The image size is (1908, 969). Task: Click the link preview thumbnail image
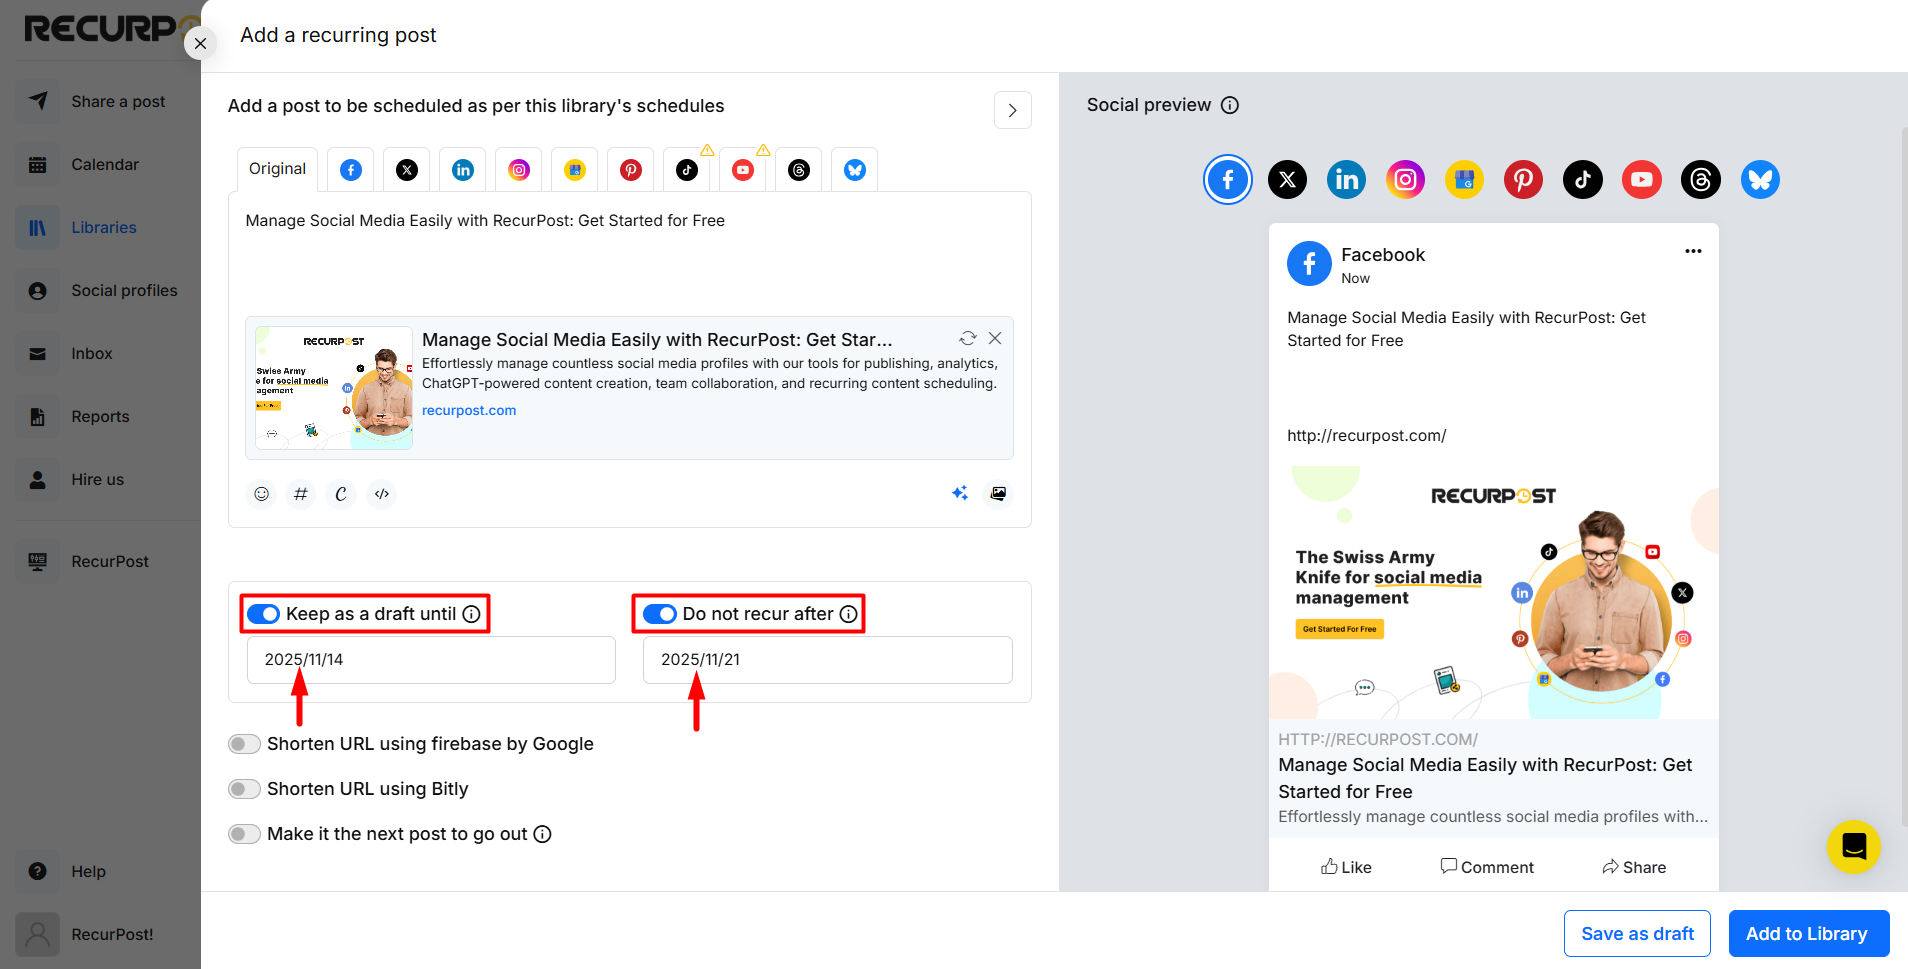coord(334,388)
